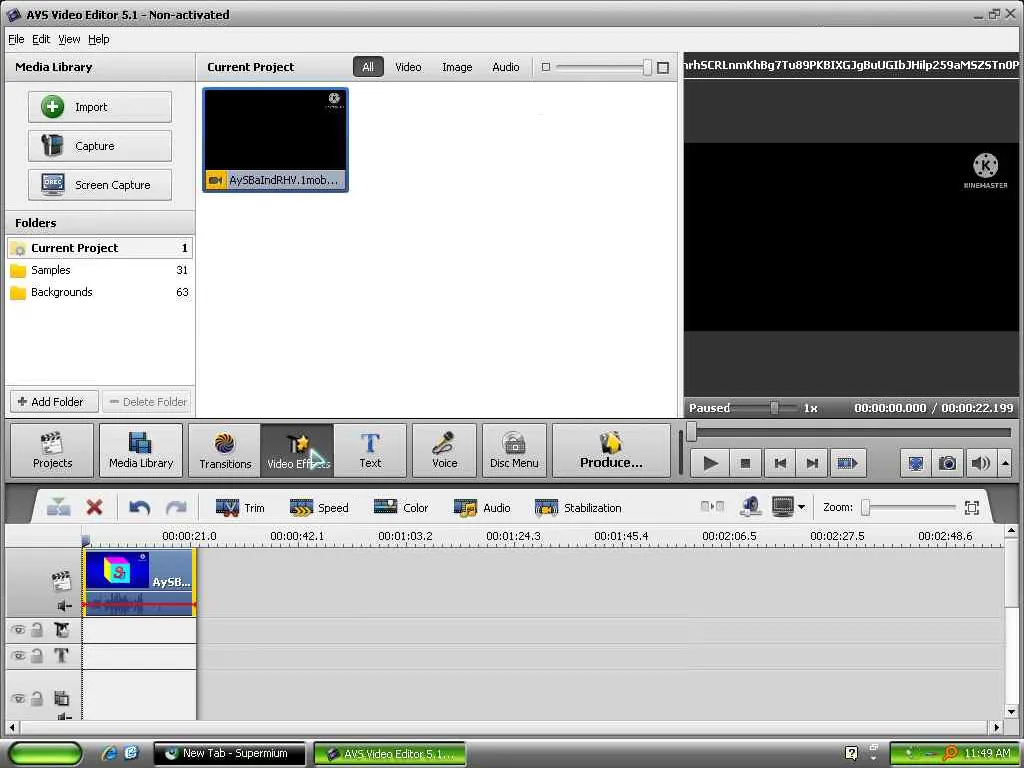1024x768 pixels.
Task: Toggle visibility of the text track
Action: point(18,656)
